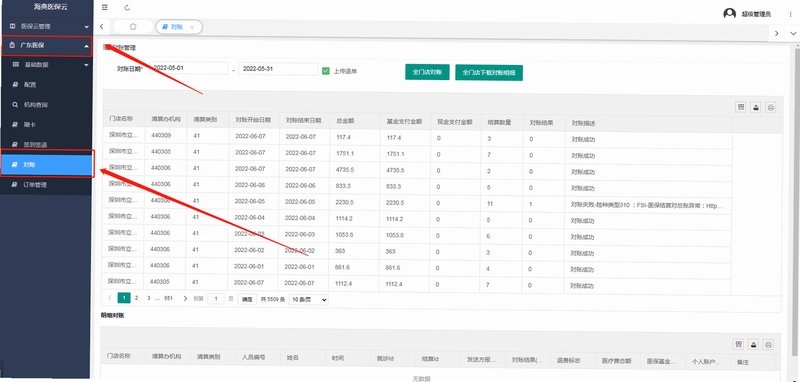This screenshot has width=800, height=382.
Task: Click the 确定 page jump button
Action: pyautogui.click(x=247, y=299)
